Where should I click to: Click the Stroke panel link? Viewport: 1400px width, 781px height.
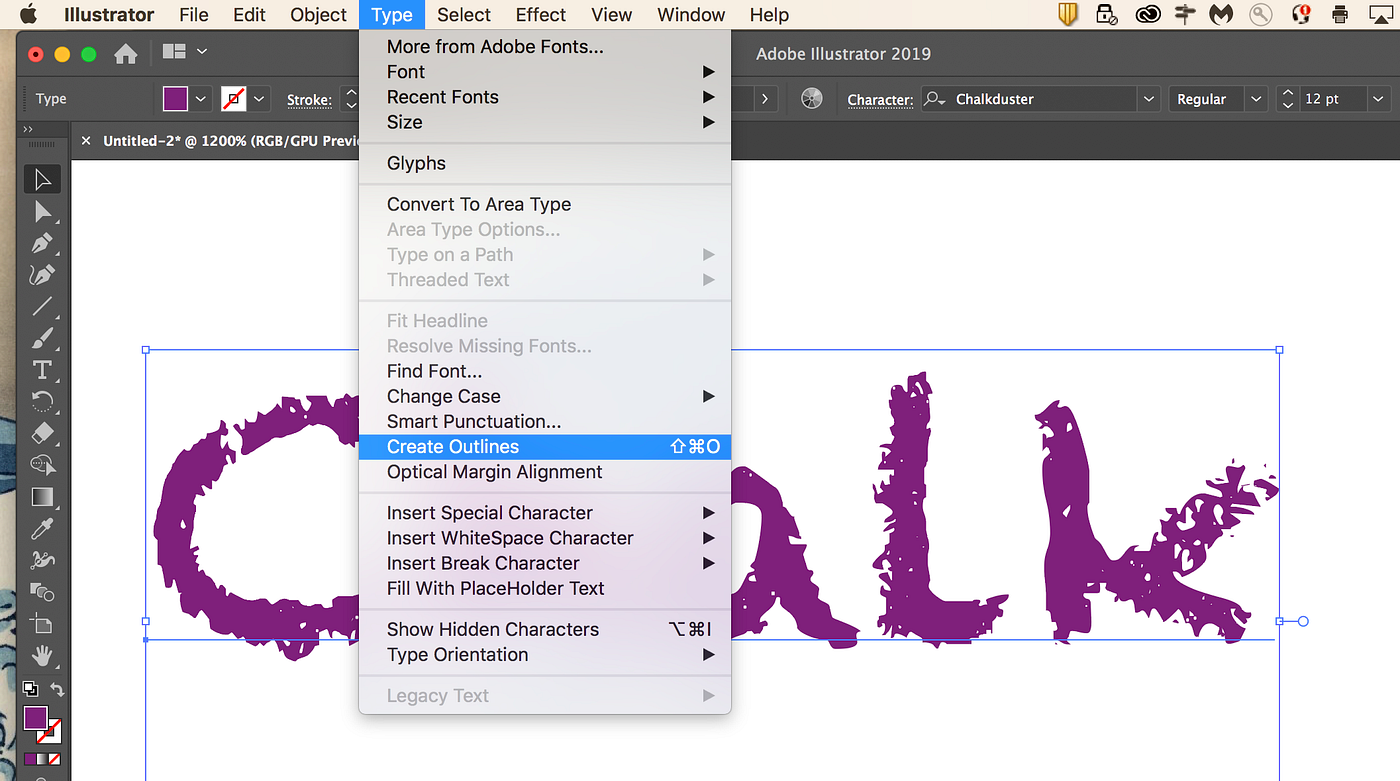click(309, 100)
